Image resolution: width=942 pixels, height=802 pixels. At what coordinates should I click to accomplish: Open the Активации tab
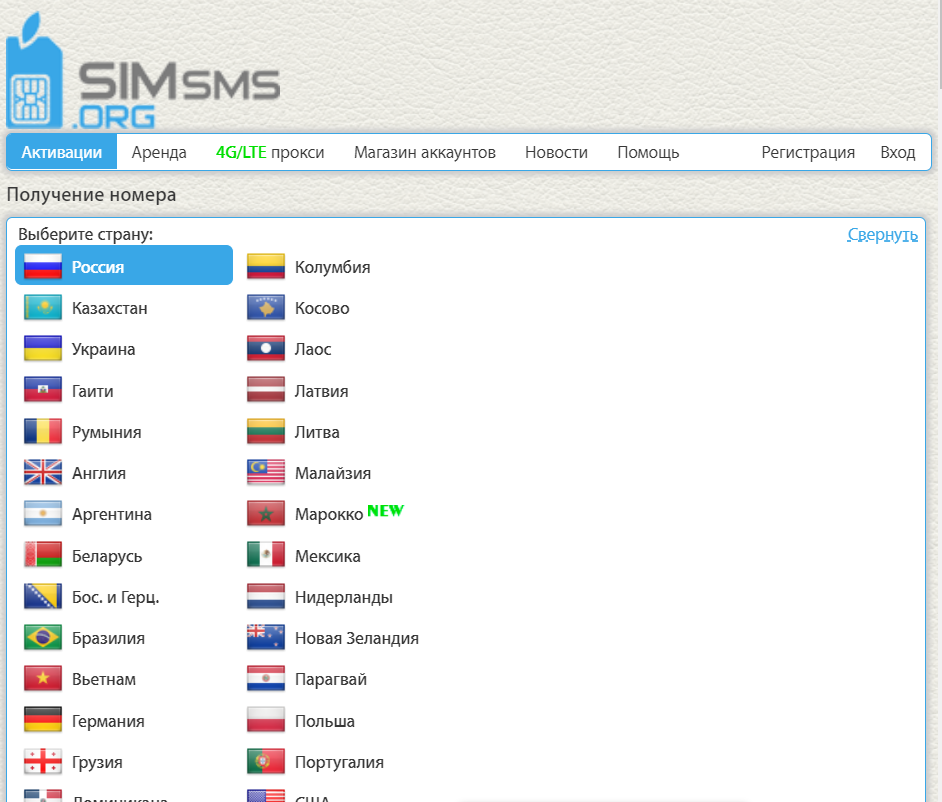(62, 152)
